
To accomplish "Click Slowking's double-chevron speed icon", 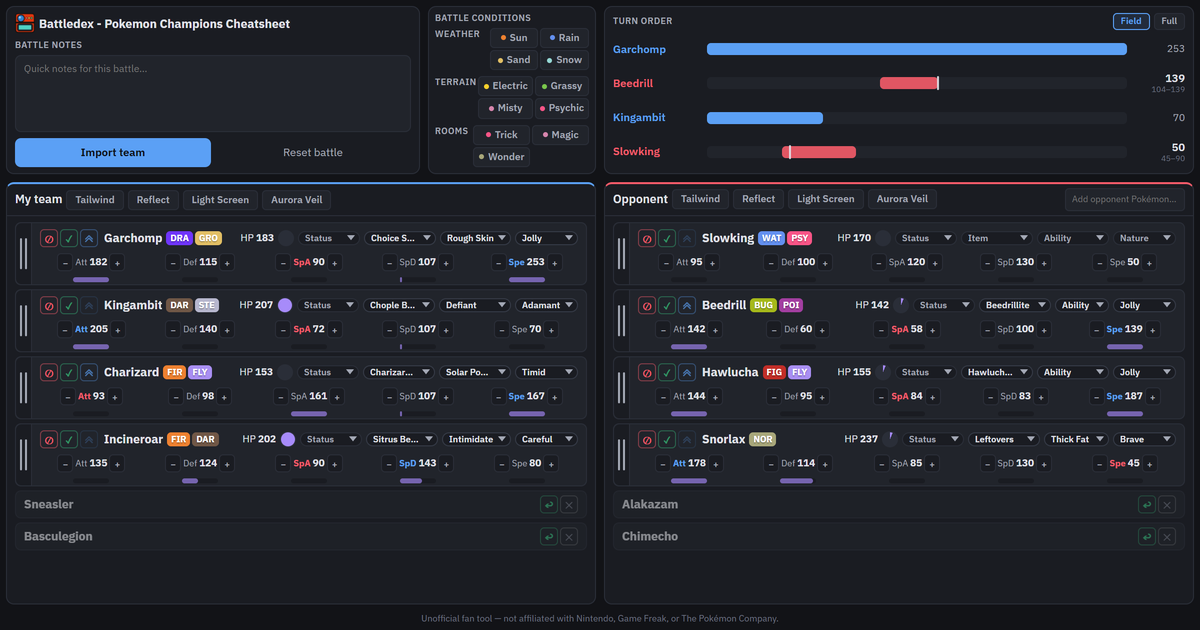I will [x=686, y=238].
